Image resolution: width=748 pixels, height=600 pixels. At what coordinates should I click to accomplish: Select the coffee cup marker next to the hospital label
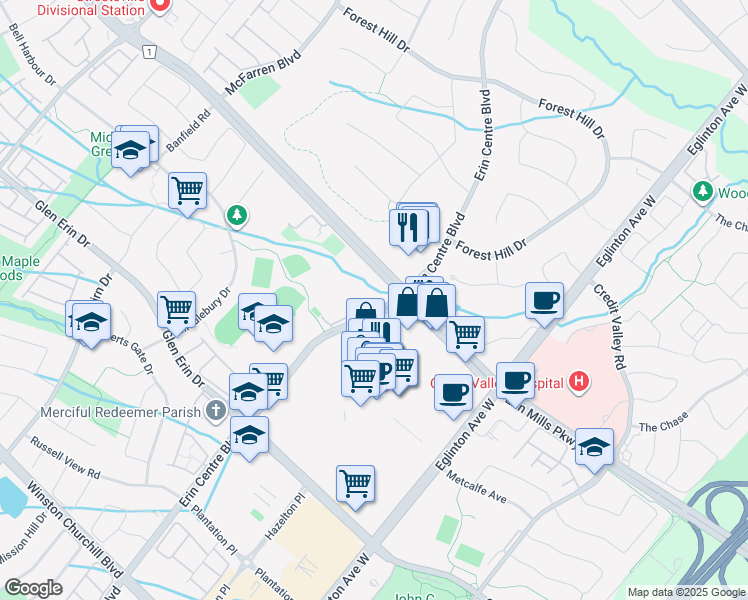point(515,382)
